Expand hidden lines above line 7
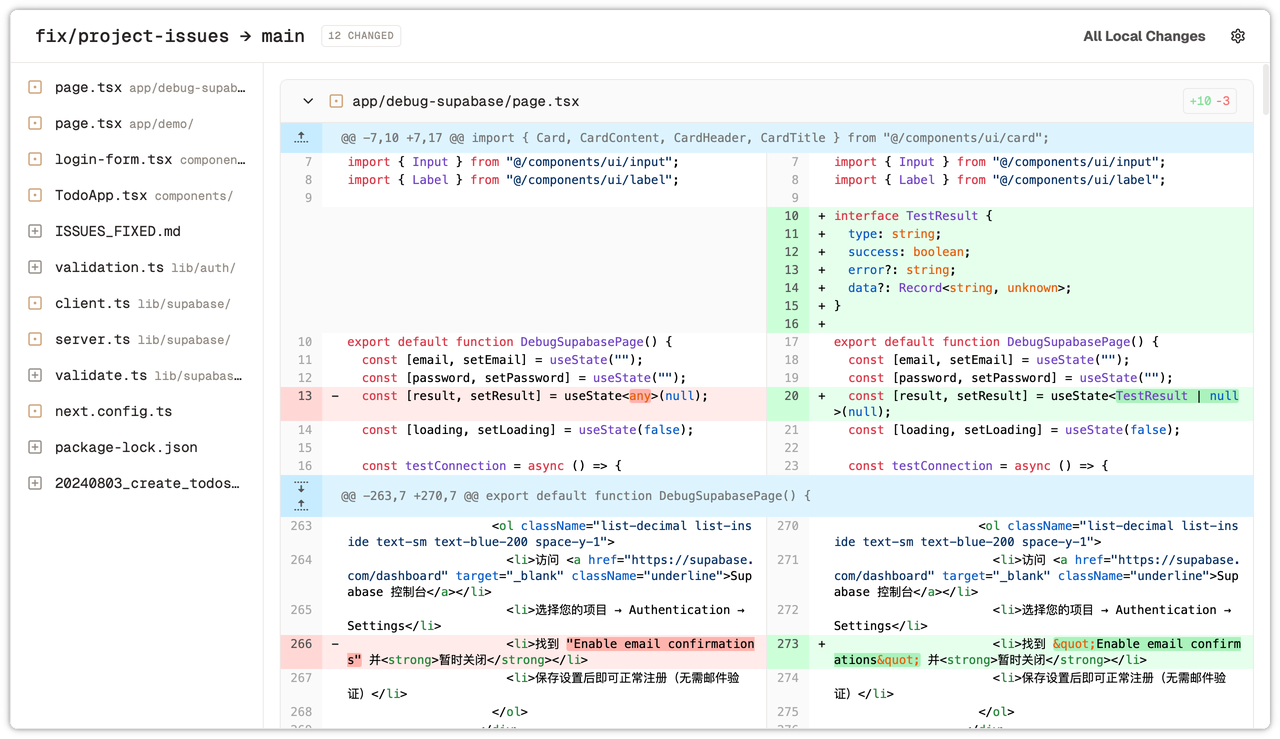Screen dimensions: 1280x739 [x=301, y=138]
